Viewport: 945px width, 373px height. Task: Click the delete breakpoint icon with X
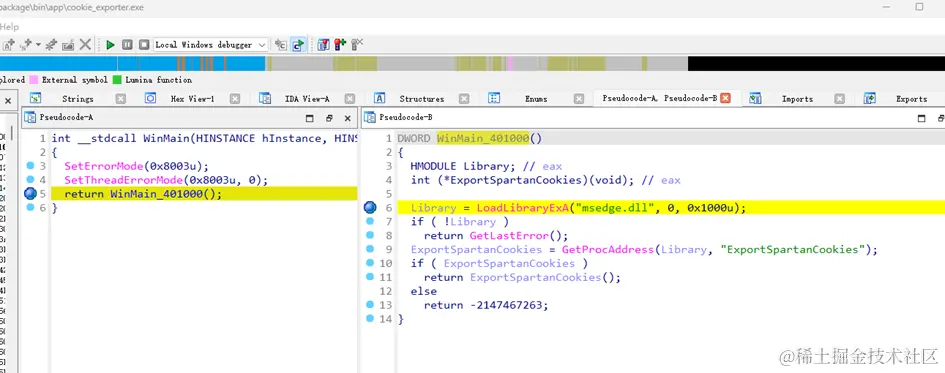[357, 45]
